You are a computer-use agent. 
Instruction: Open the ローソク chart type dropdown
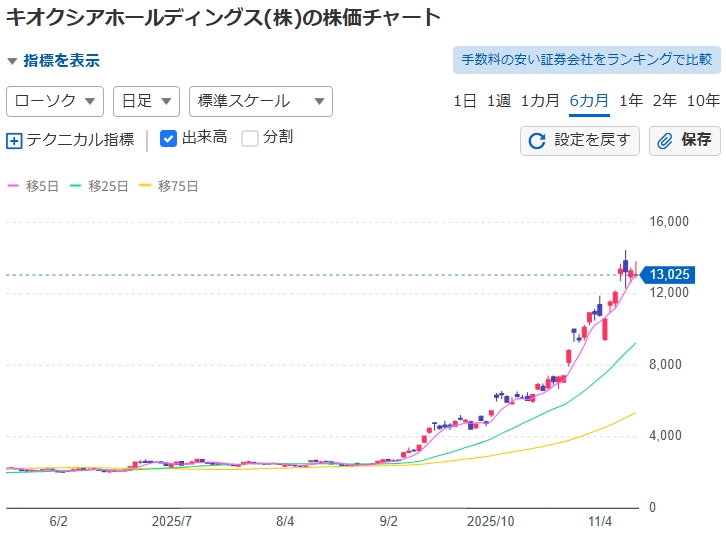pyautogui.click(x=55, y=101)
